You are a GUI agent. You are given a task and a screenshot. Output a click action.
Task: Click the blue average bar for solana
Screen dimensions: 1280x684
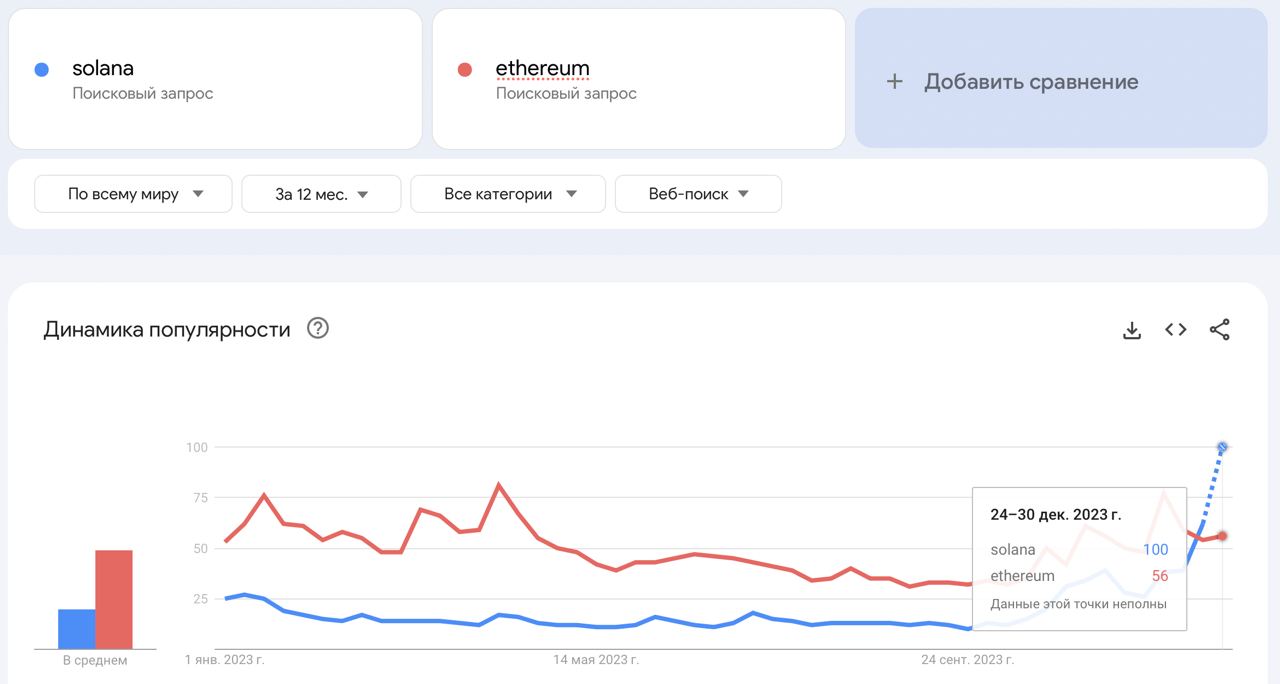pyautogui.click(x=76, y=629)
